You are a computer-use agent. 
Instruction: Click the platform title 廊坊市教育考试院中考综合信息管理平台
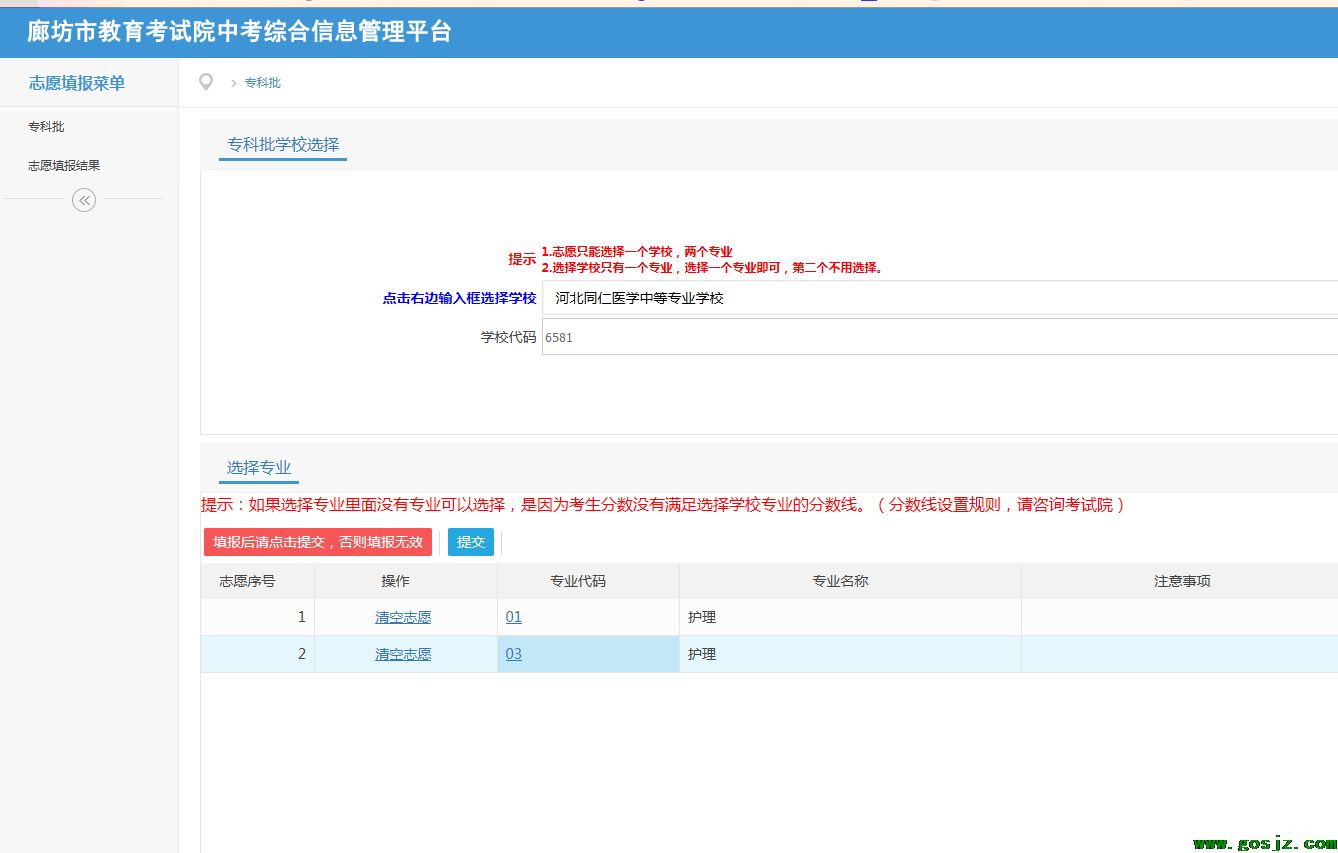pos(239,32)
